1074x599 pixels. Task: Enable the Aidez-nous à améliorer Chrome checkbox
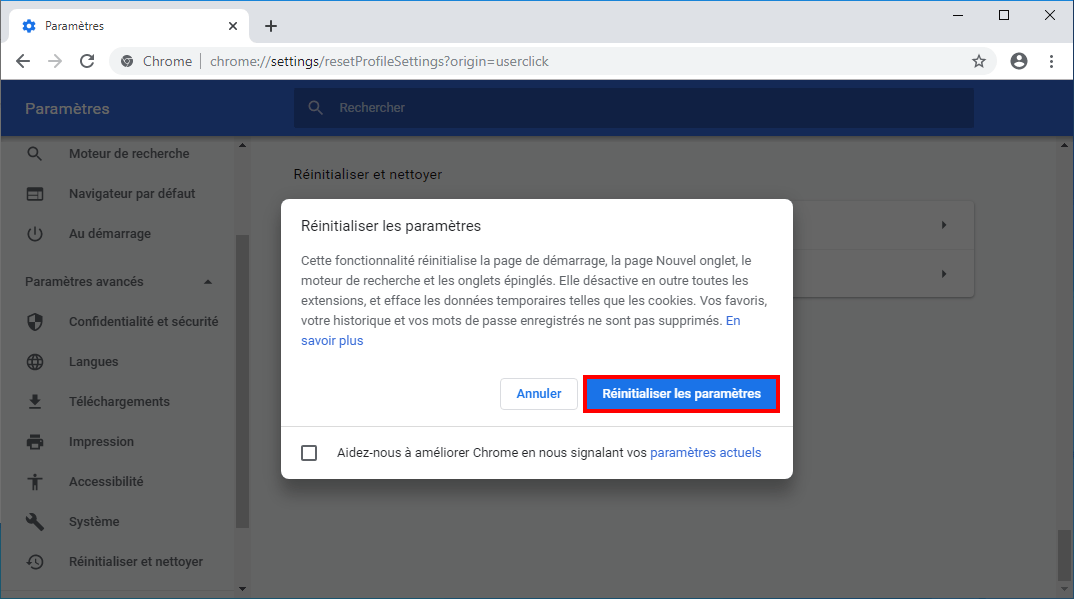[309, 453]
